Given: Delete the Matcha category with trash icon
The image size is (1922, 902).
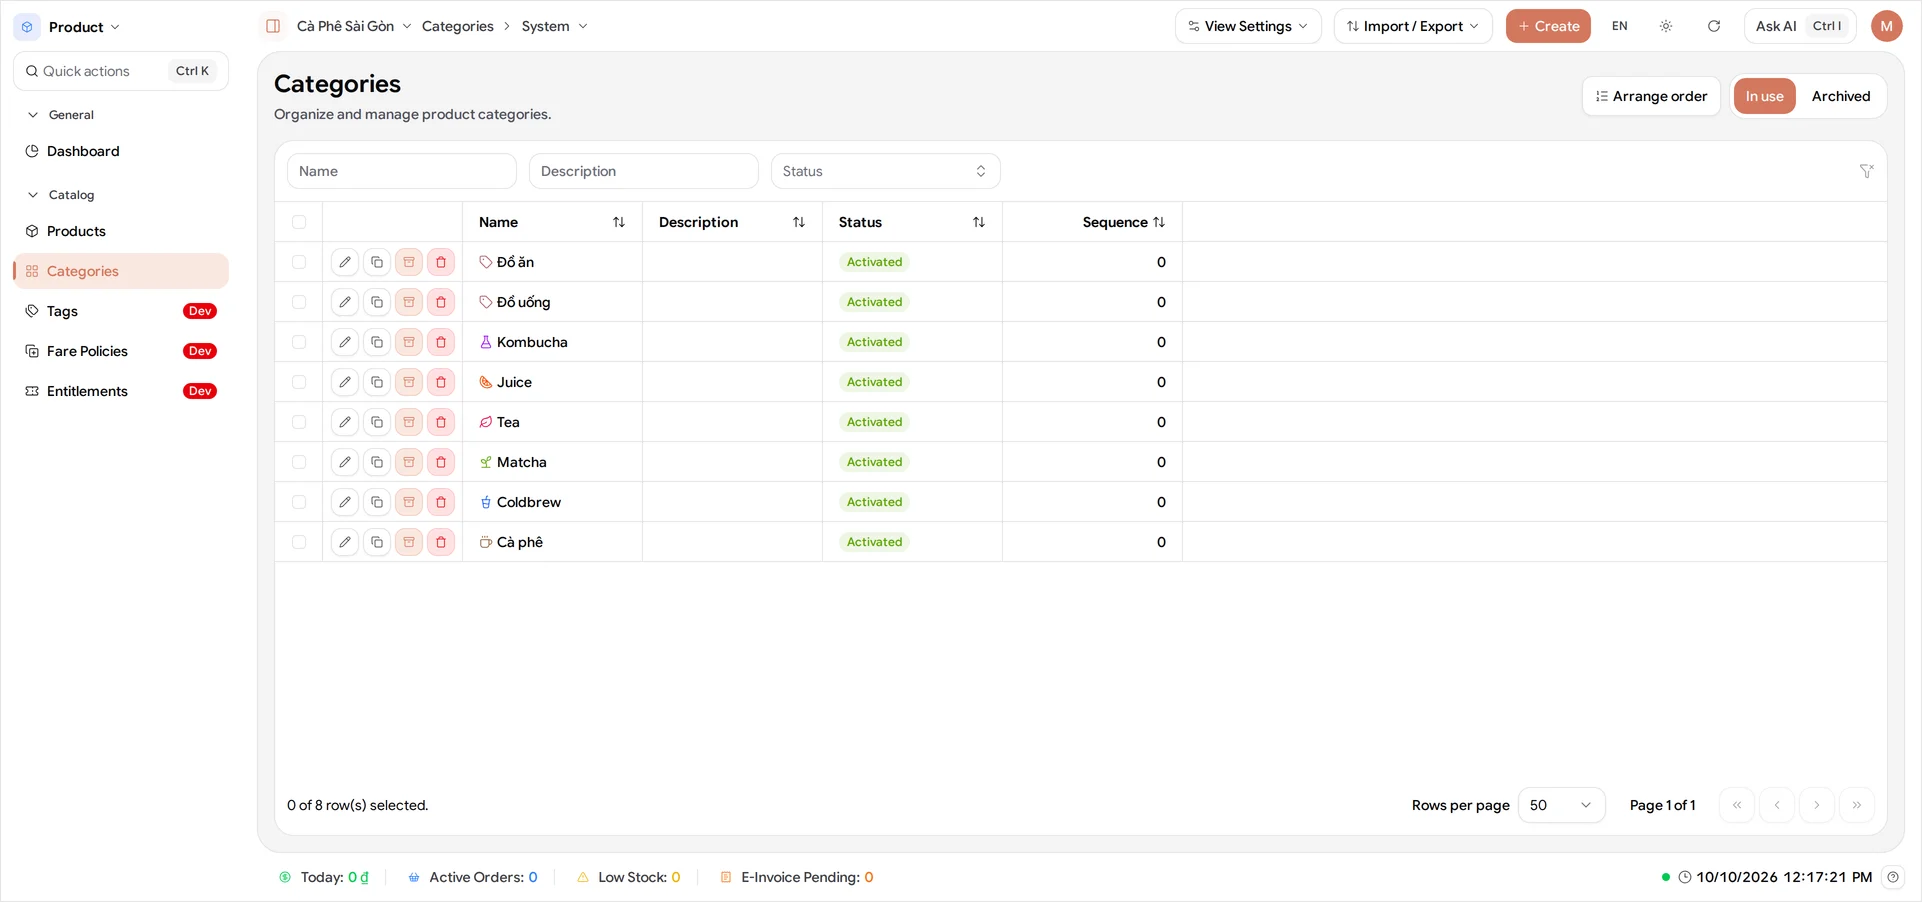Looking at the screenshot, I should click(441, 462).
